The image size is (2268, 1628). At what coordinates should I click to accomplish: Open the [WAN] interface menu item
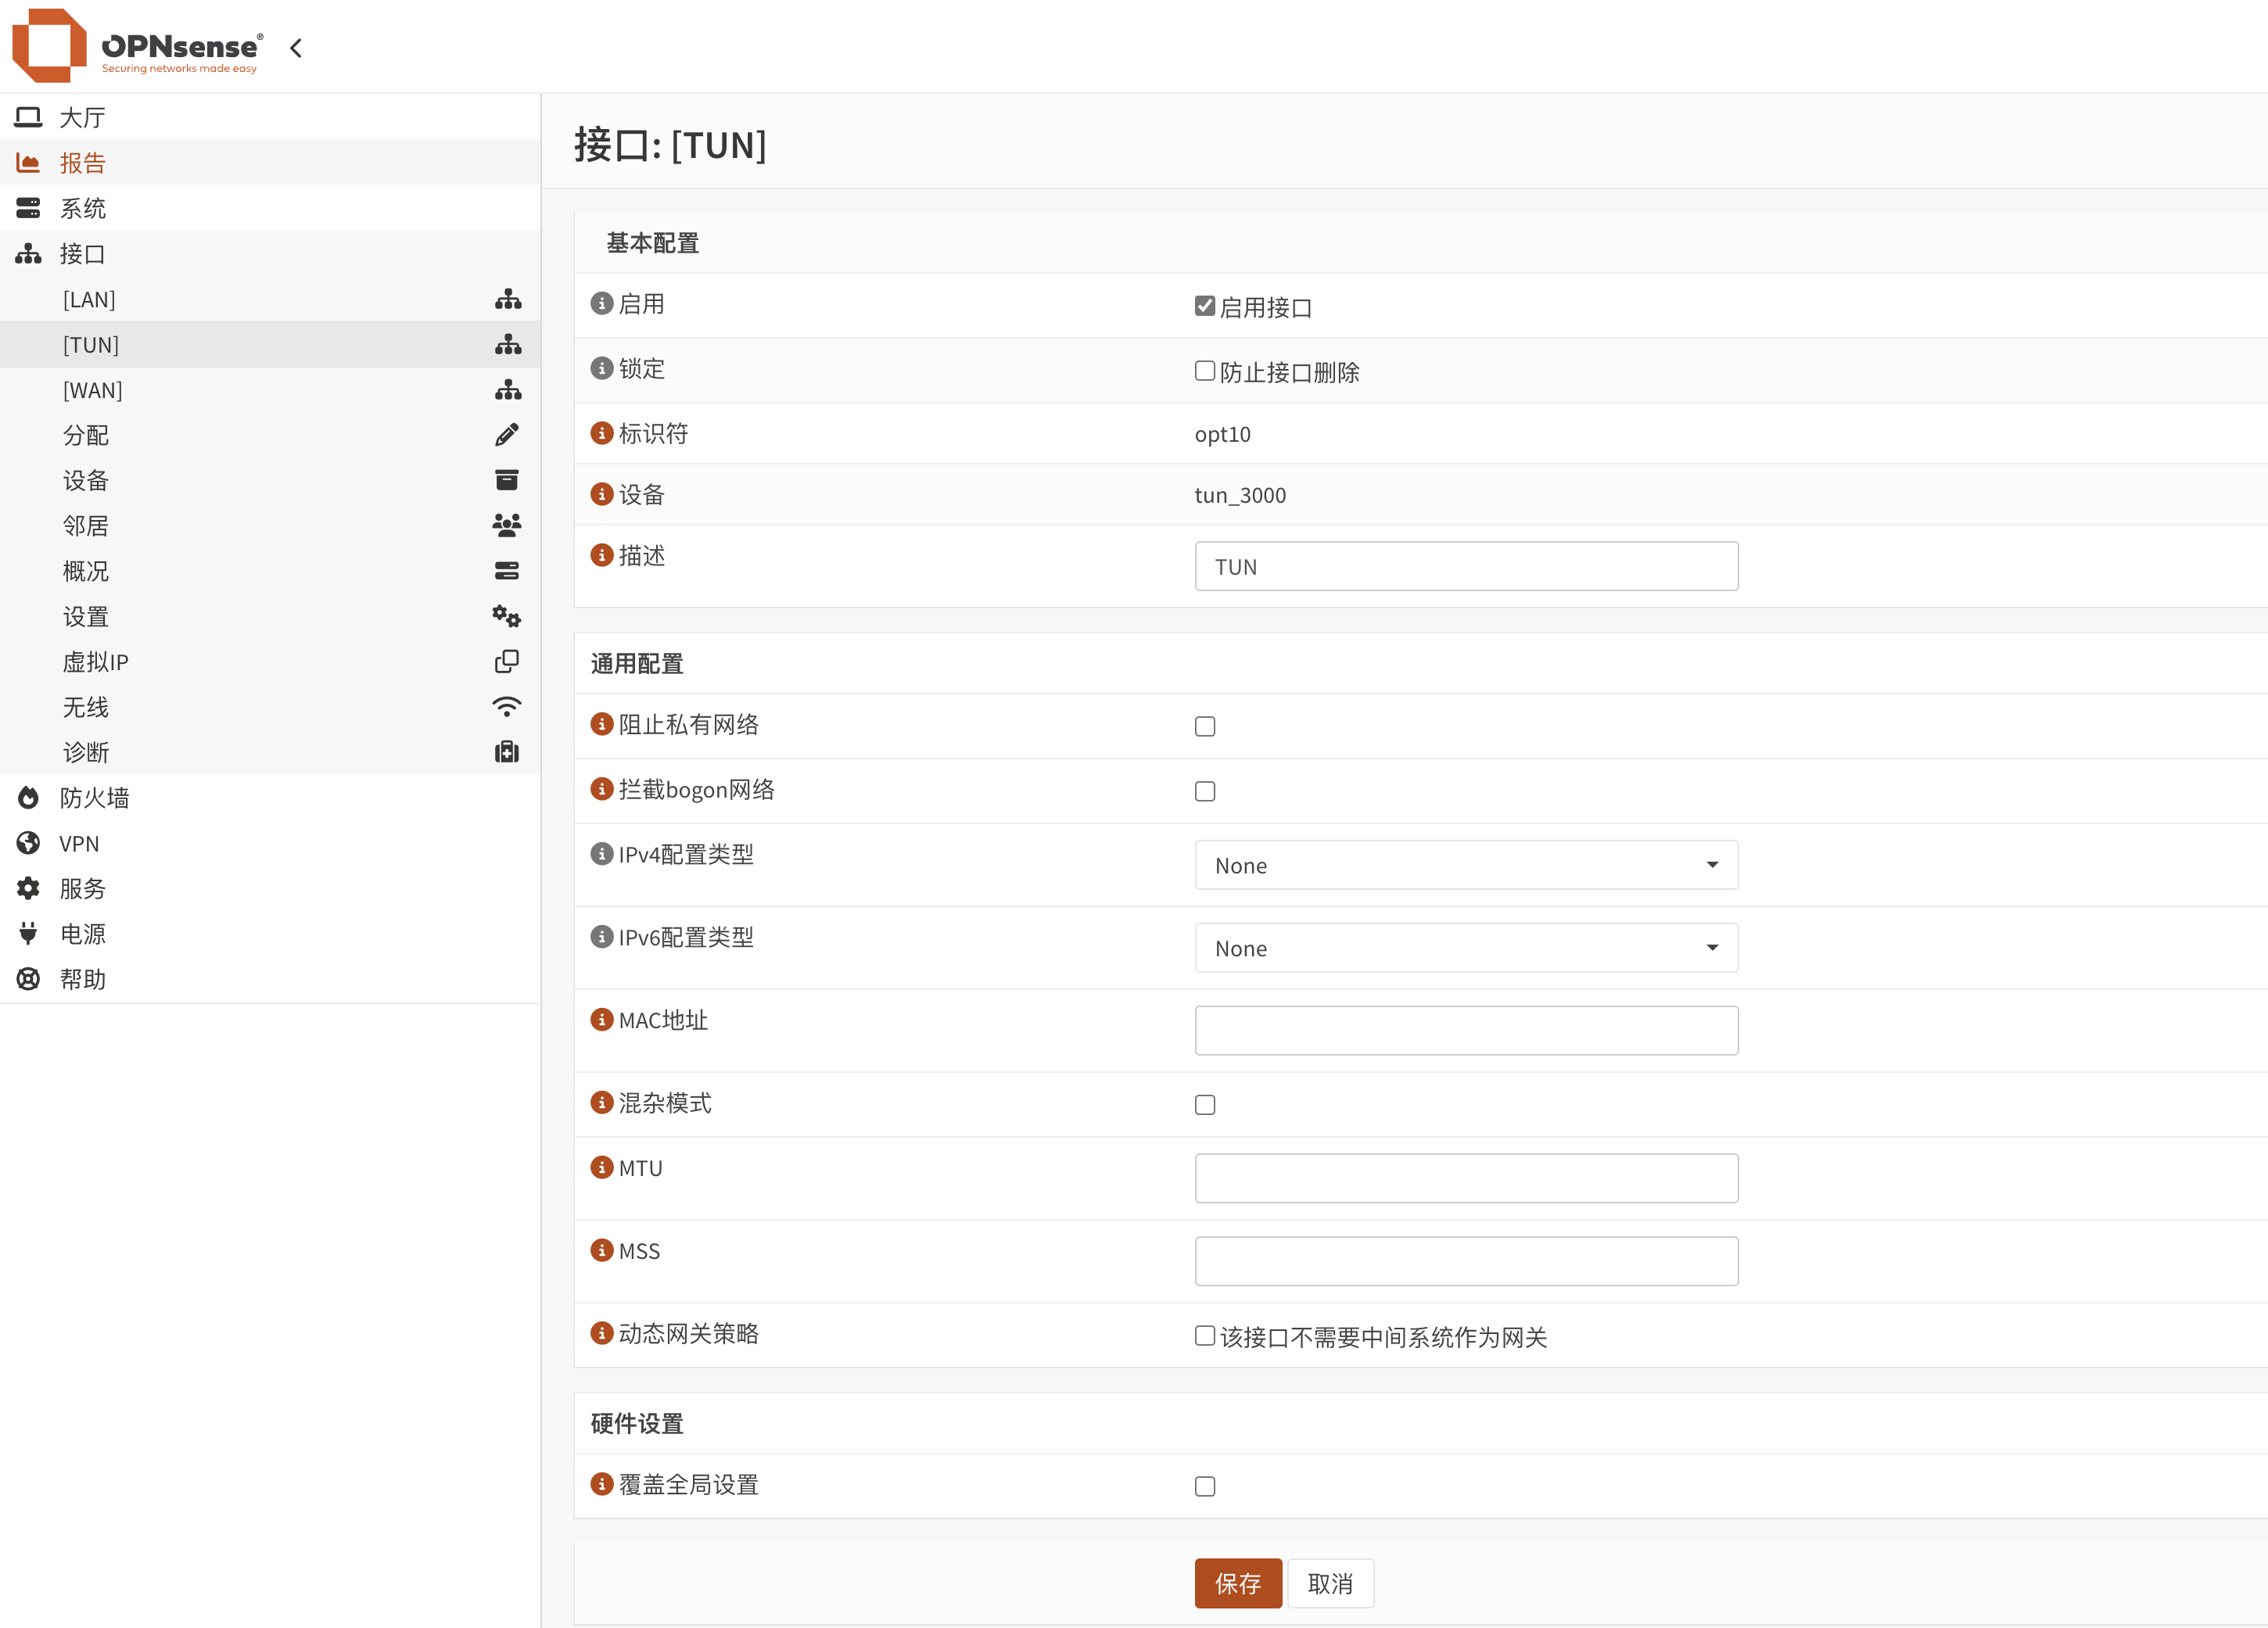coord(93,390)
